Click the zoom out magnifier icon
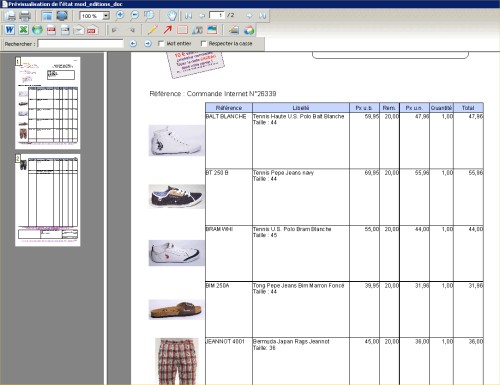The image size is (500, 385). 134,15
